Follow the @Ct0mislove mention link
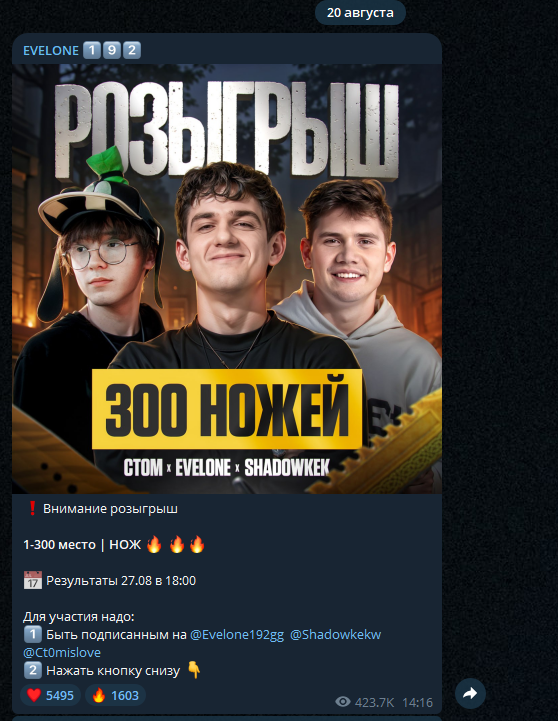The width and height of the screenshot is (558, 721). point(62,652)
